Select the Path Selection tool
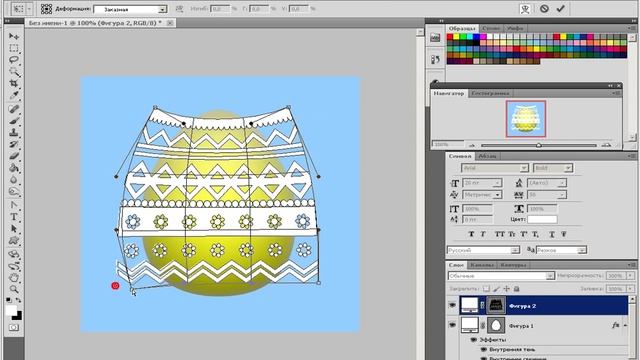Viewport: 640px width, 360px height. [14, 229]
